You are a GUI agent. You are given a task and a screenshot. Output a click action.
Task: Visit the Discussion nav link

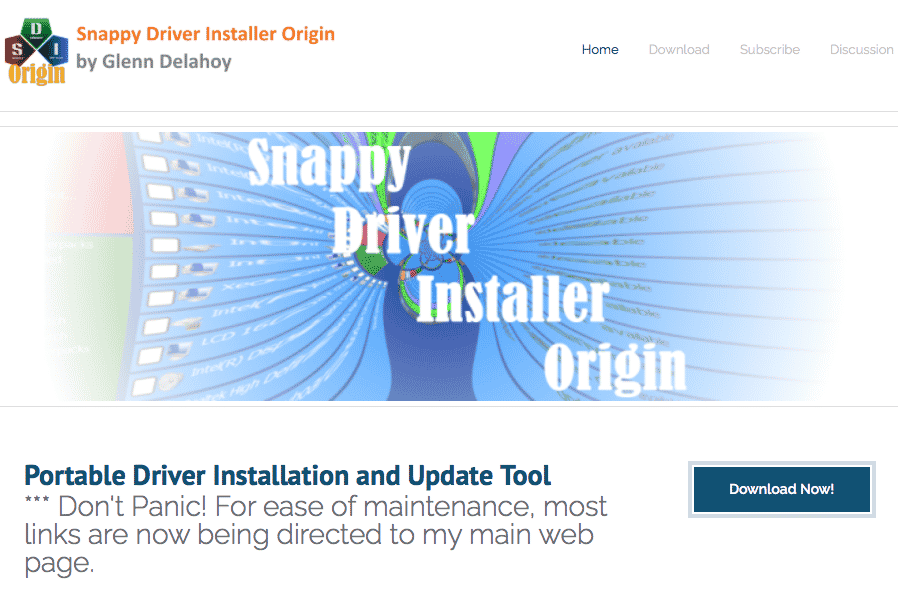point(861,50)
